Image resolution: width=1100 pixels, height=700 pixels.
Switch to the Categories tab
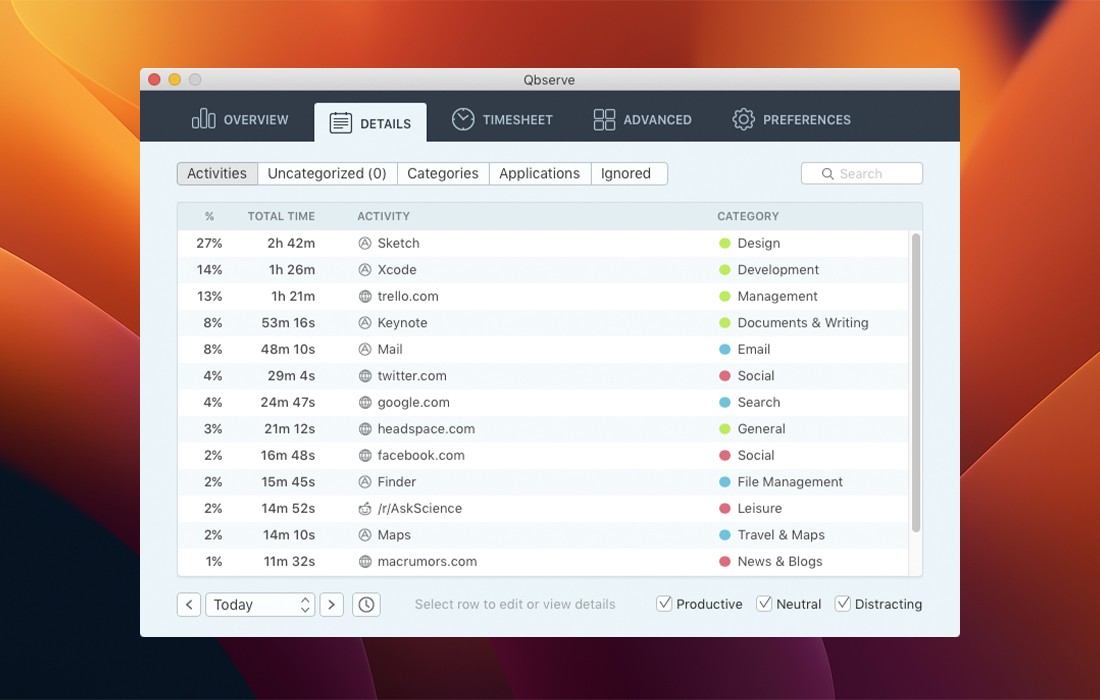(x=443, y=173)
